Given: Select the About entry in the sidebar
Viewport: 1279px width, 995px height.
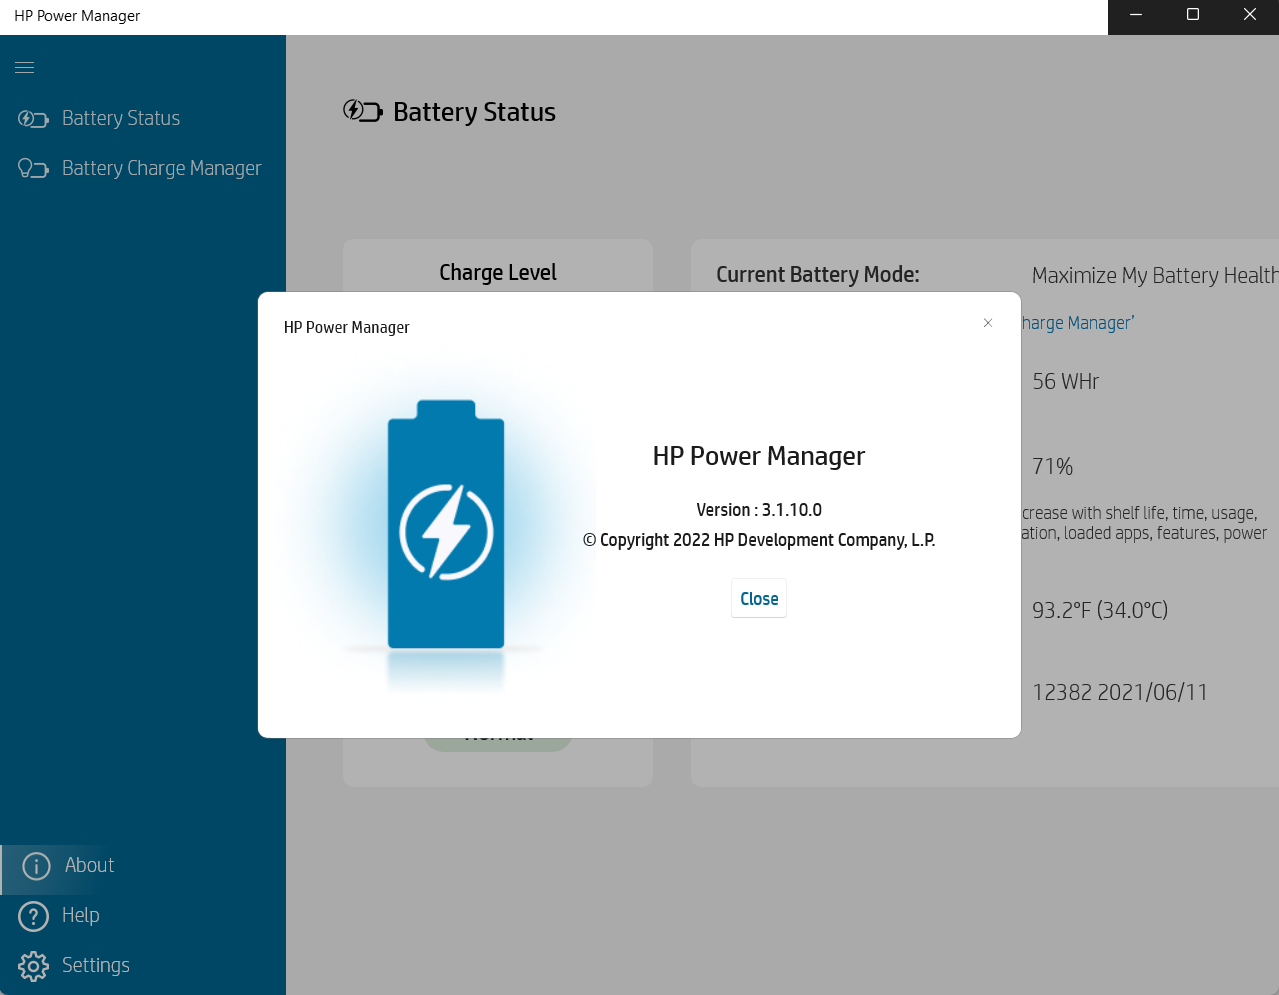Looking at the screenshot, I should coord(89,866).
